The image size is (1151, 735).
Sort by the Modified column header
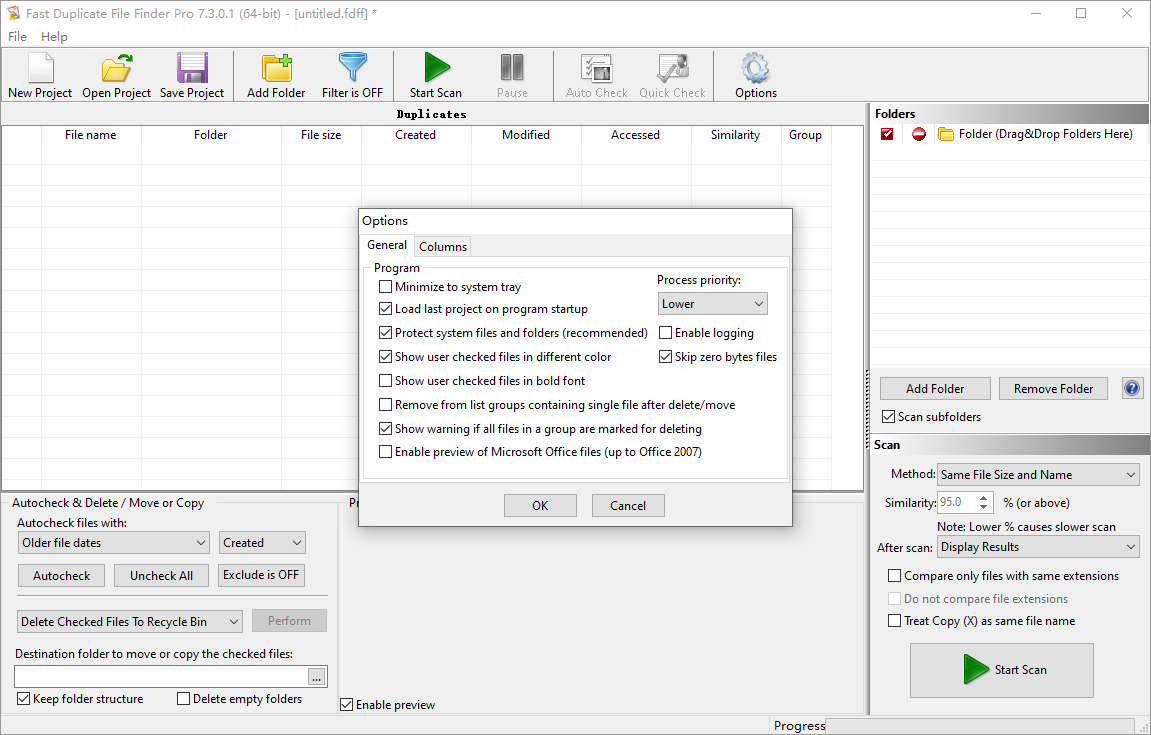526,134
